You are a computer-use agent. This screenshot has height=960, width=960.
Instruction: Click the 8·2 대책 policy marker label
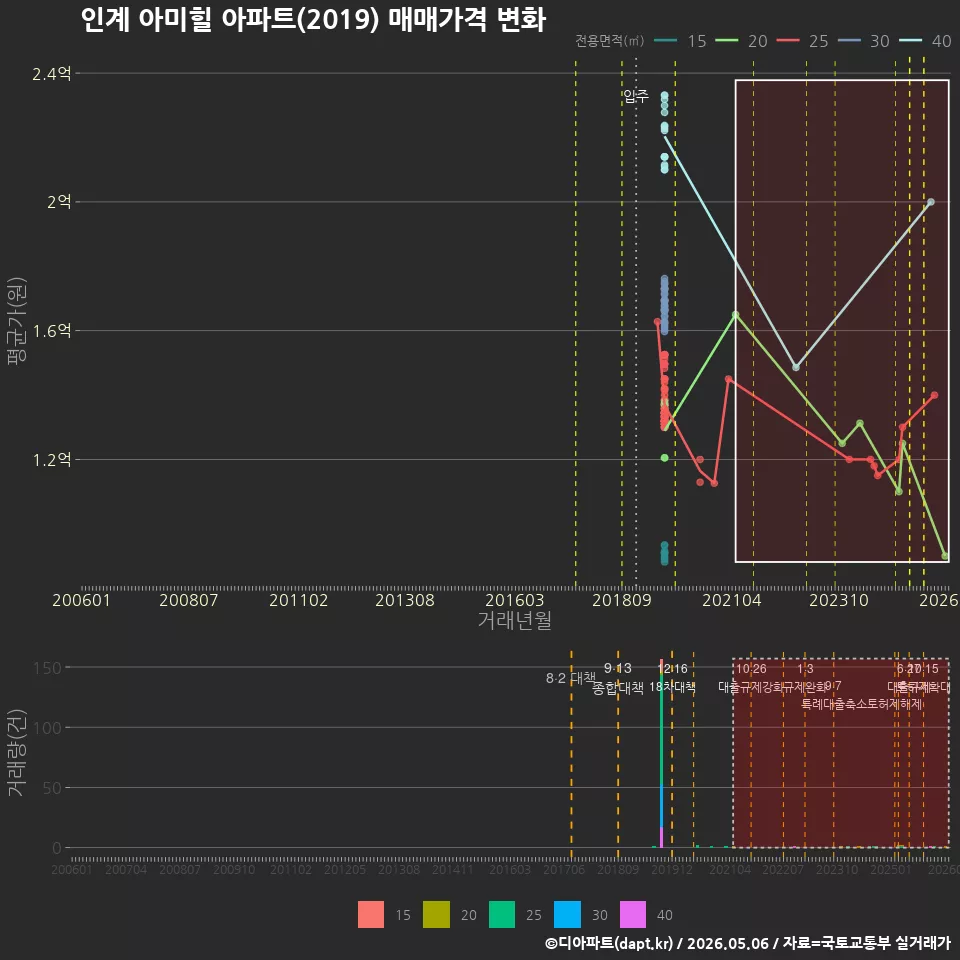point(571,678)
